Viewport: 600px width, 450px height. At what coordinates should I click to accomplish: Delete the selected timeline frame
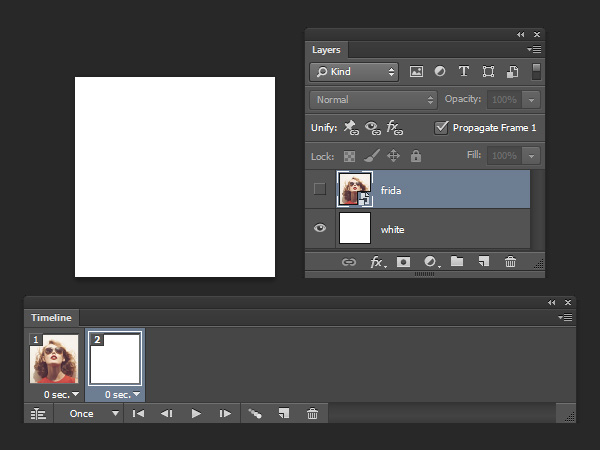coord(312,413)
